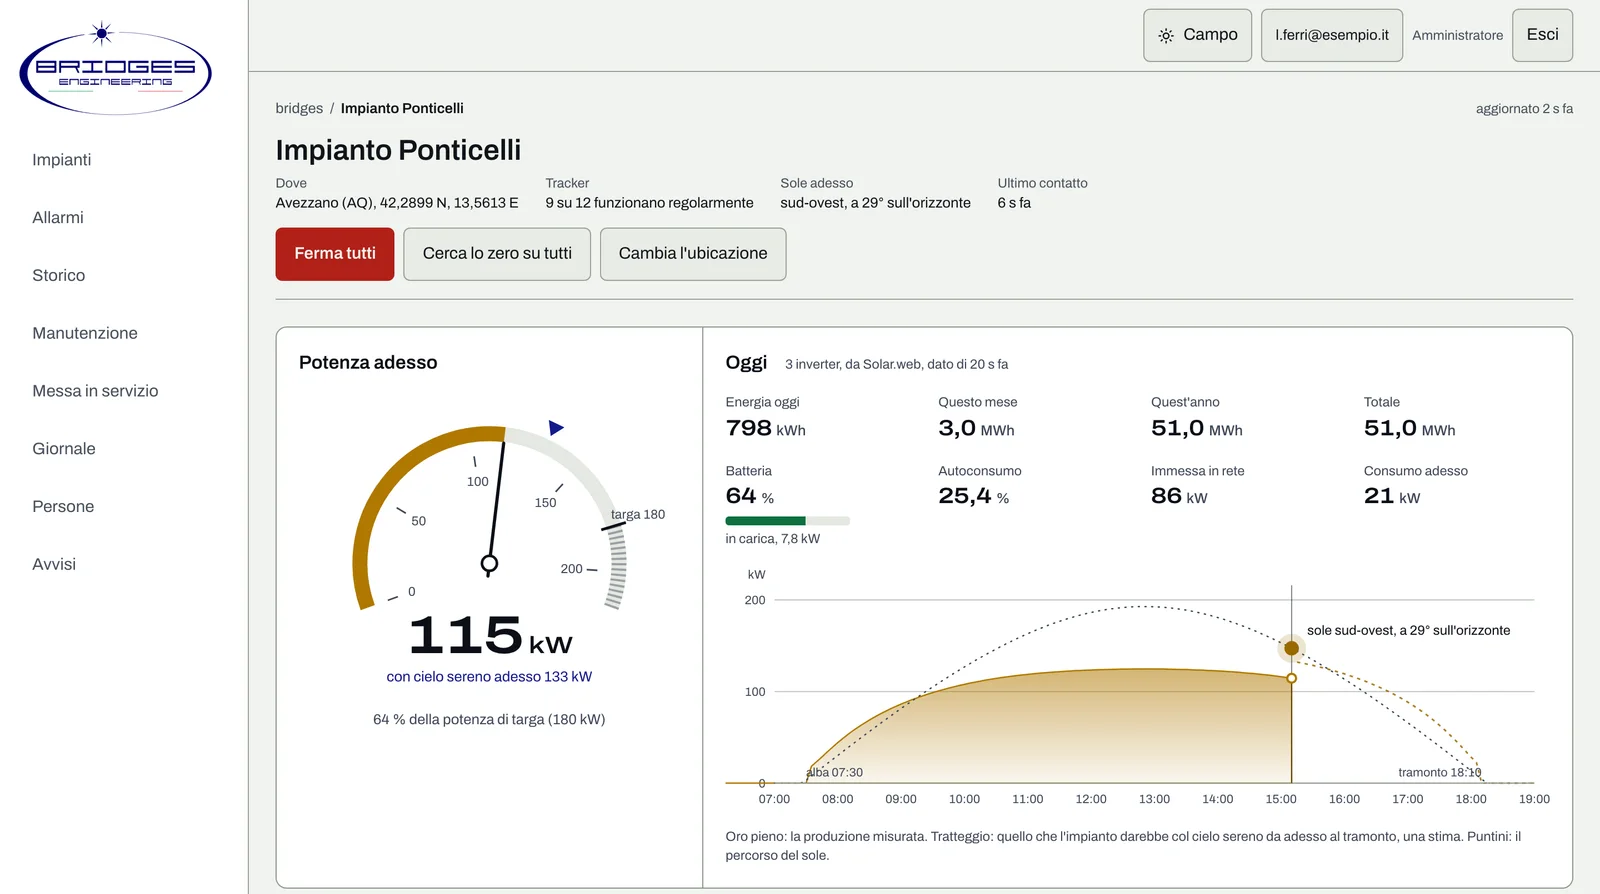The width and height of the screenshot is (1600, 894).
Task: Click the blue target marker on the gauge
Action: coord(556,428)
